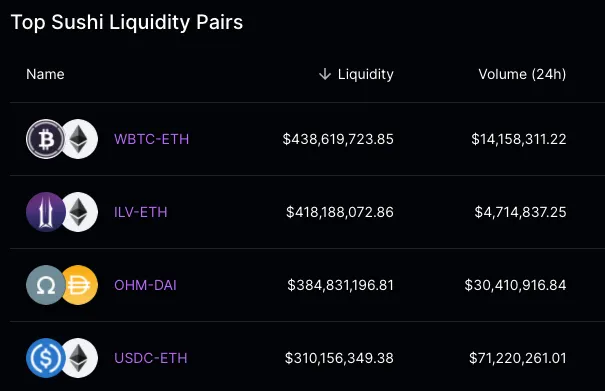605x391 pixels.
Task: Click the yellow DAI token icon
Action: (81, 285)
